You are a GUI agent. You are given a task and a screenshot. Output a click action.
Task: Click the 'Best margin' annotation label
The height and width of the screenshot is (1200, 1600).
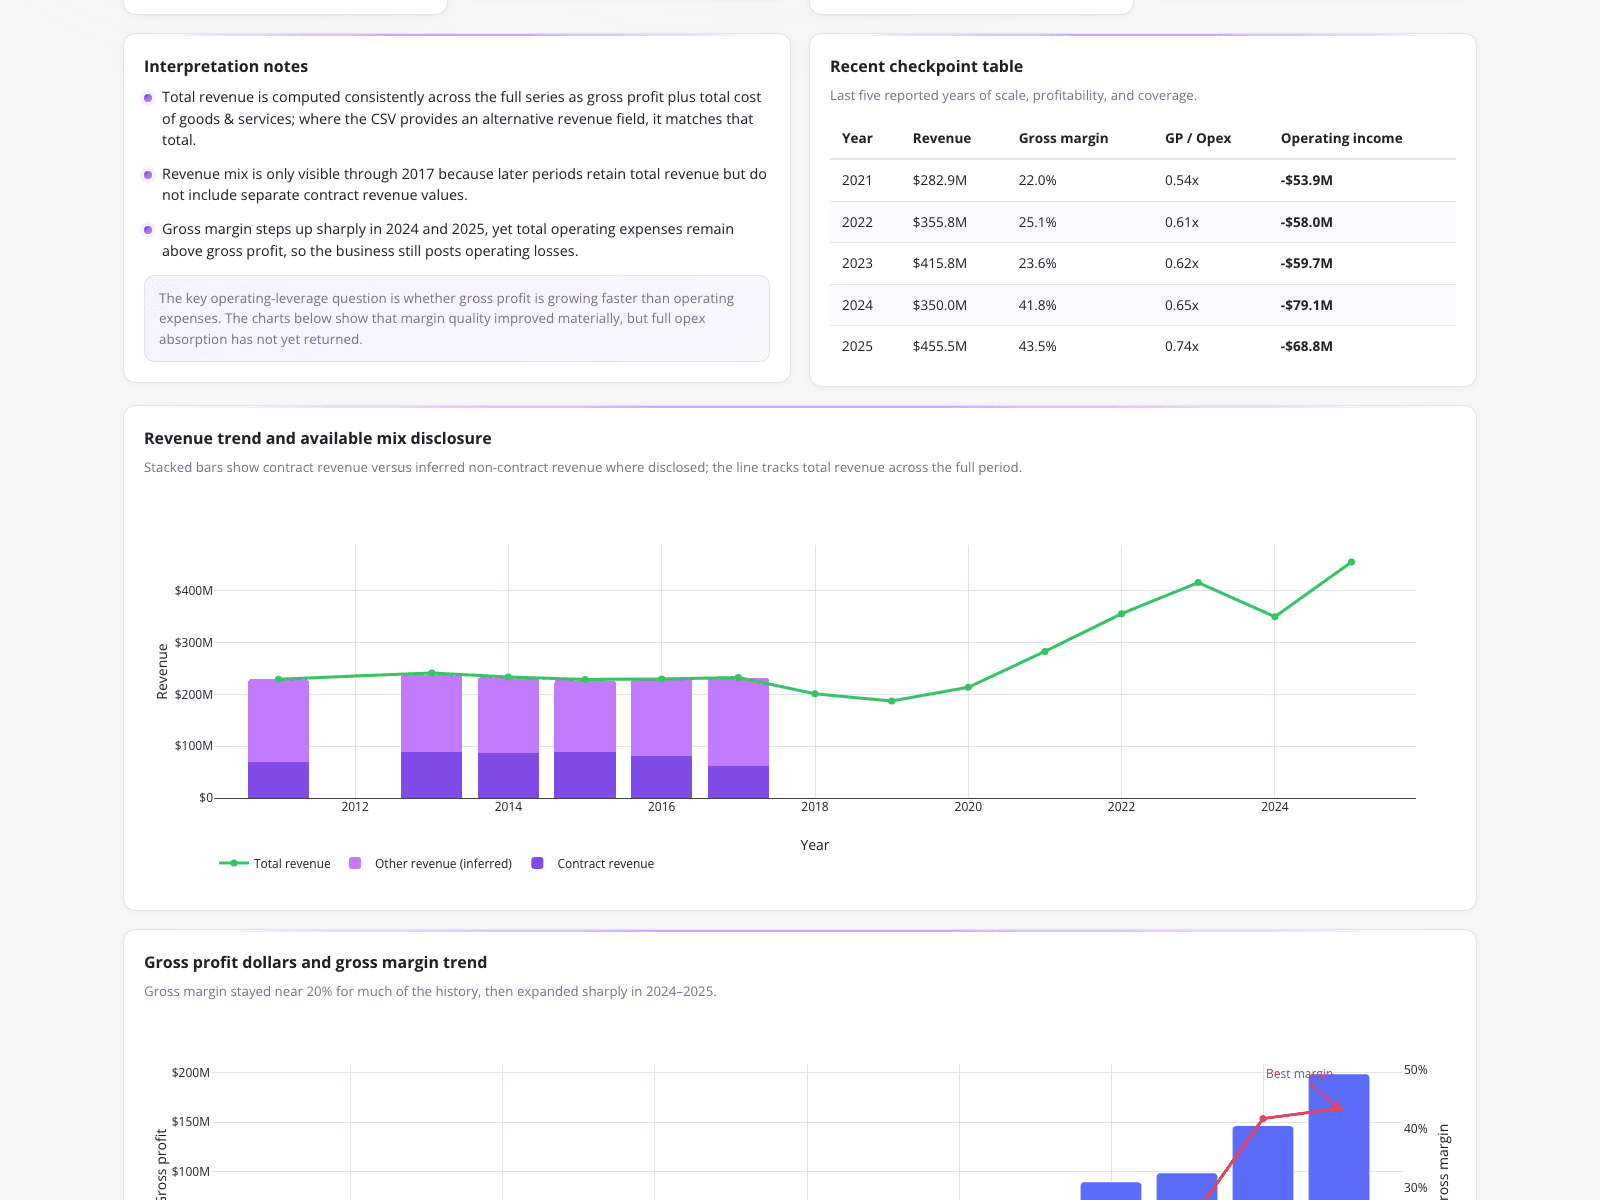click(1299, 1074)
